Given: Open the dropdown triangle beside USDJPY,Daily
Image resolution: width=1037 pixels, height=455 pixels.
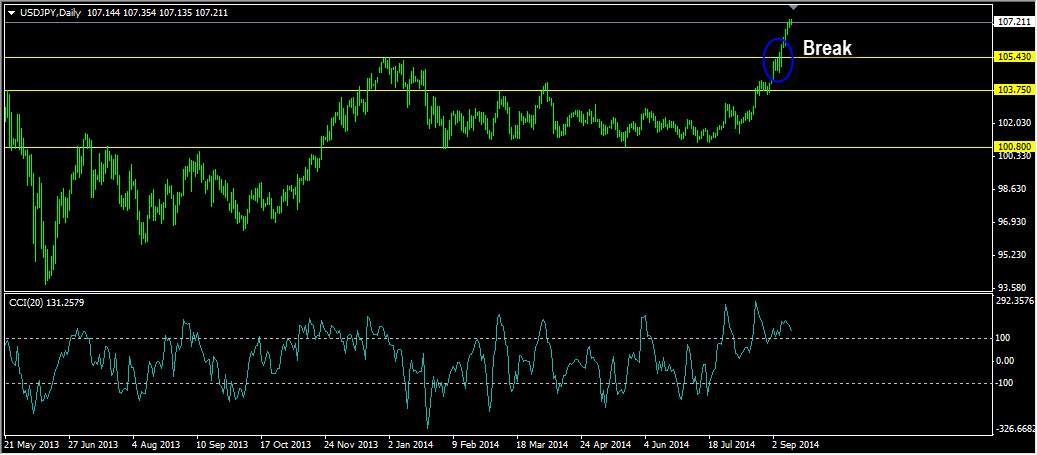Looking at the screenshot, I should [11, 12].
